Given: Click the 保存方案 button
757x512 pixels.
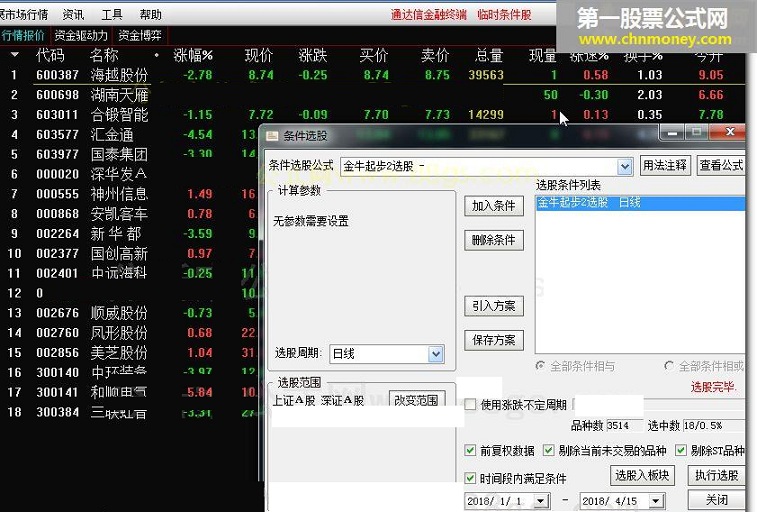Looking at the screenshot, I should click(494, 340).
